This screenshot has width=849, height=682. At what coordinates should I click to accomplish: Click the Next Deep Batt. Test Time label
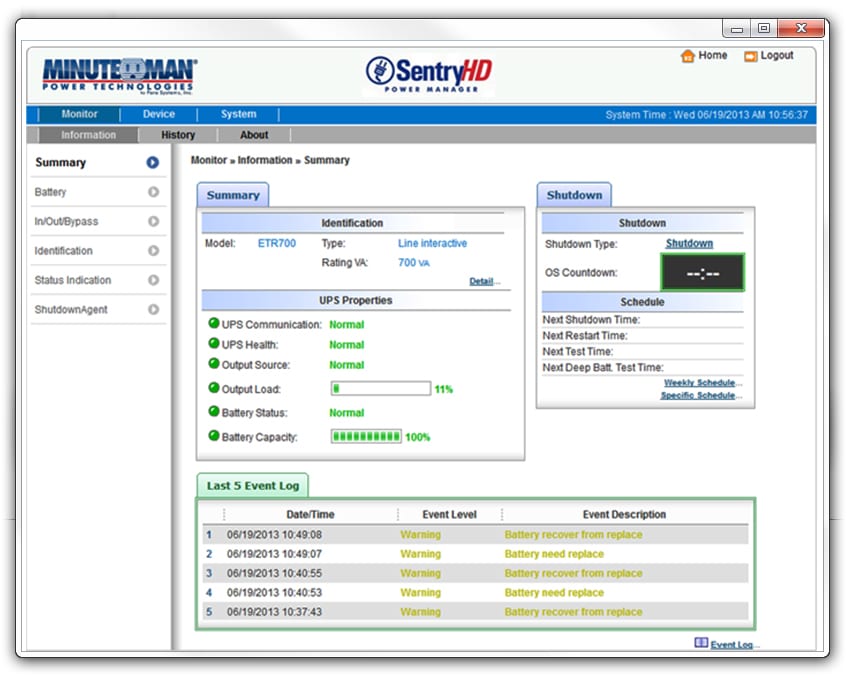coord(603,367)
